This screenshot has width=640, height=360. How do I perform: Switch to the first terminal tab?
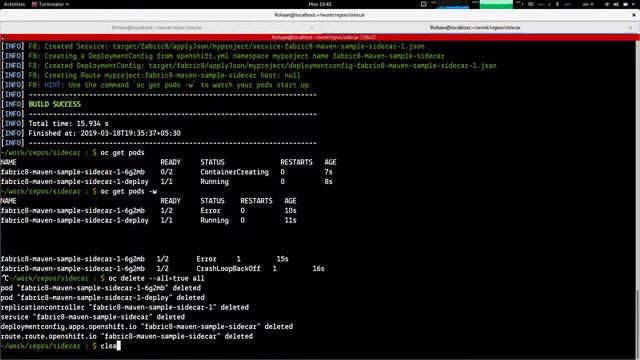(157, 27)
